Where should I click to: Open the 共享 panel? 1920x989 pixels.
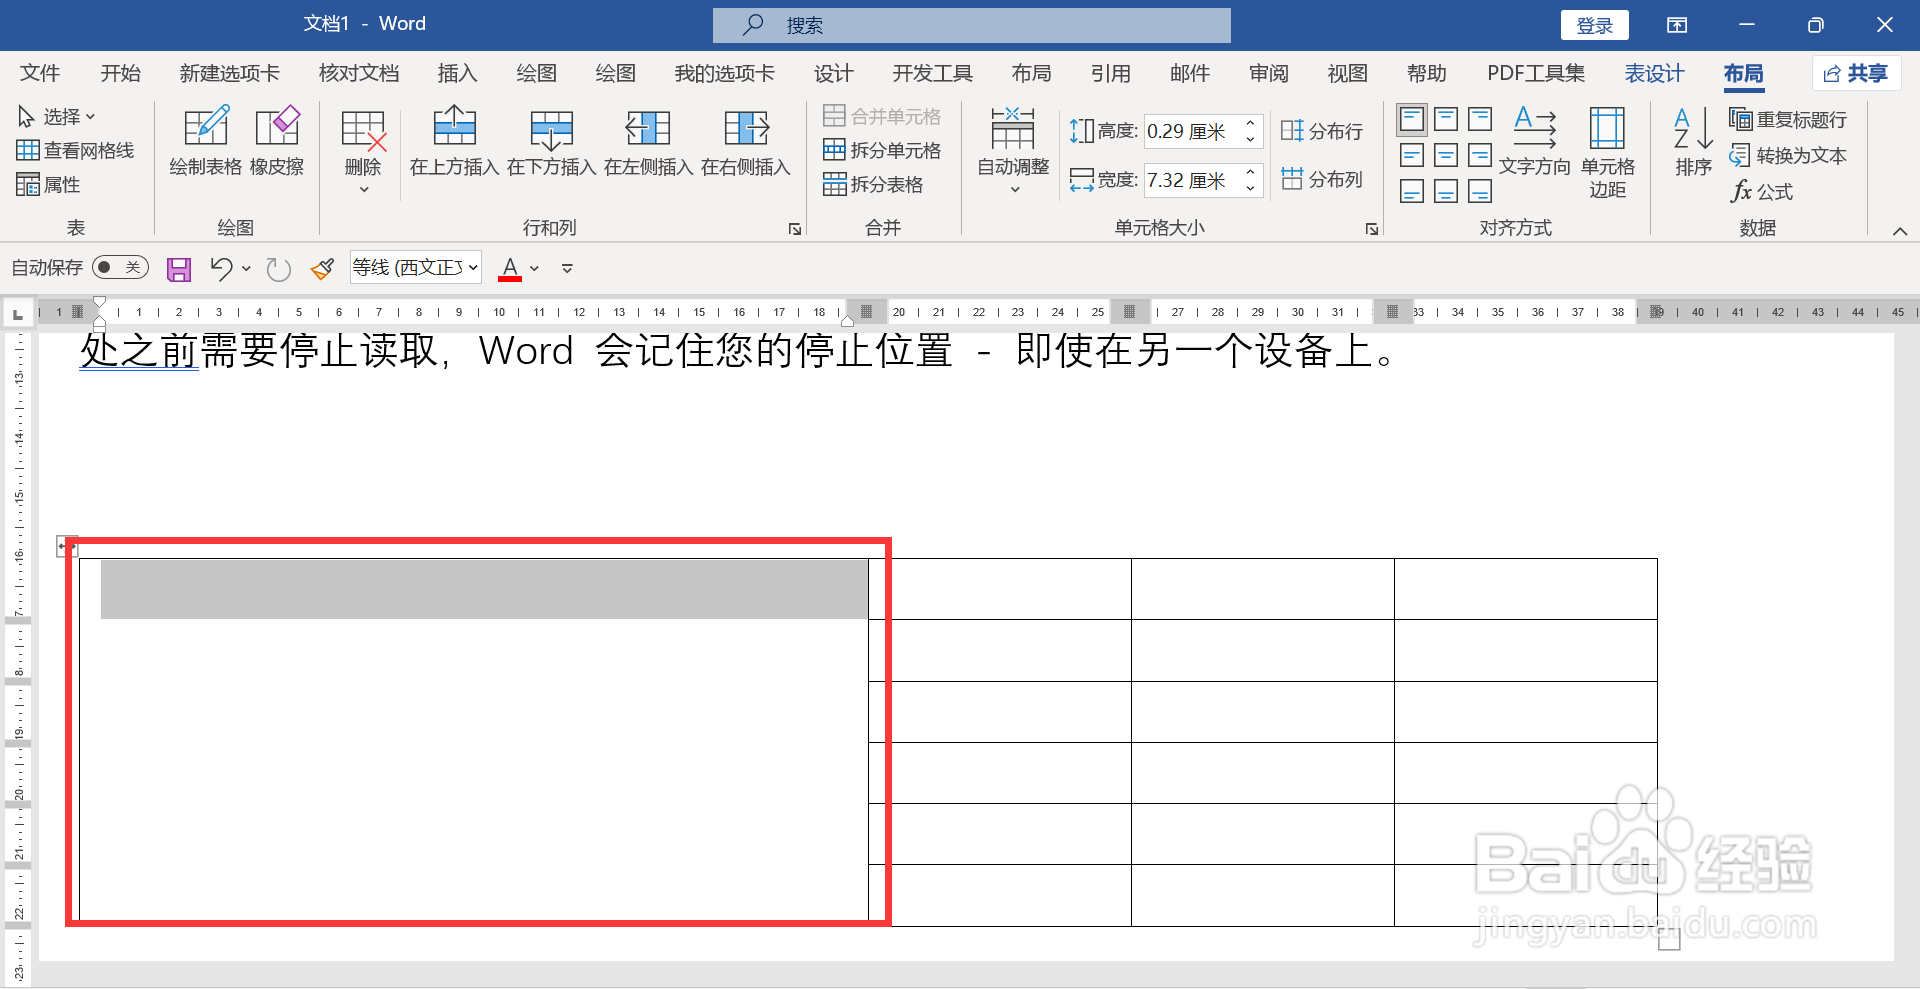[1856, 73]
